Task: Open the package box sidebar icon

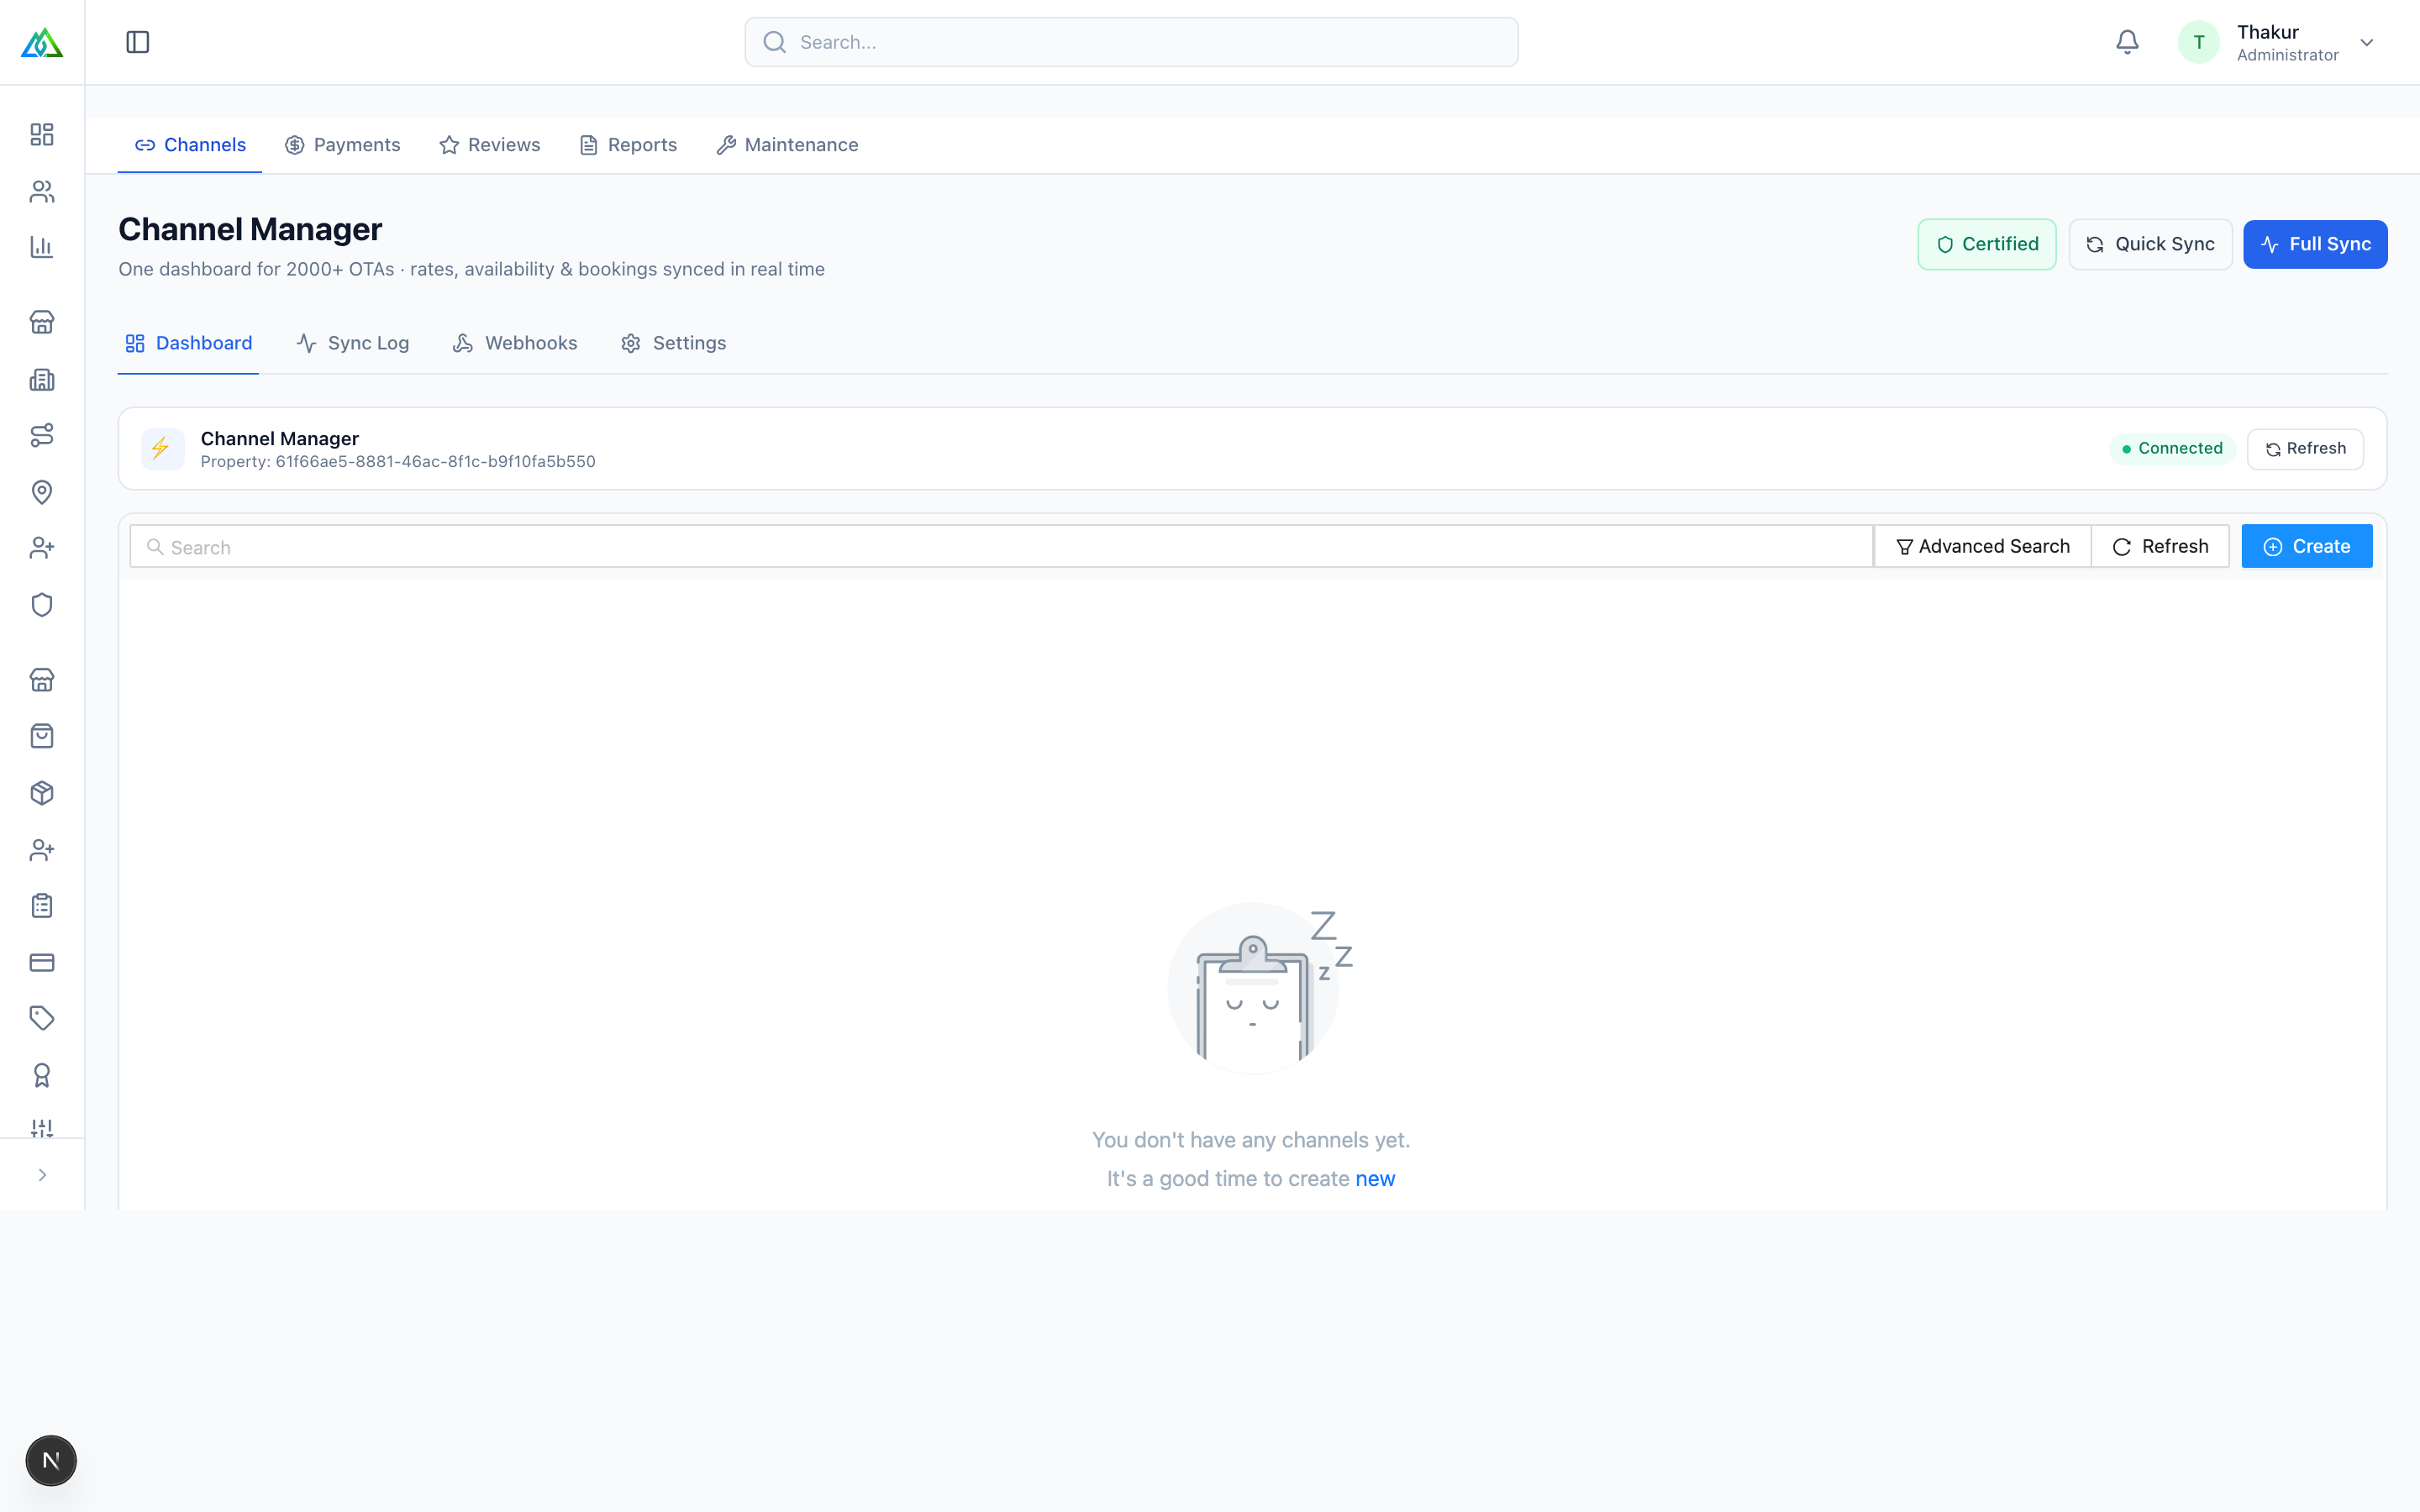Action: [42, 793]
